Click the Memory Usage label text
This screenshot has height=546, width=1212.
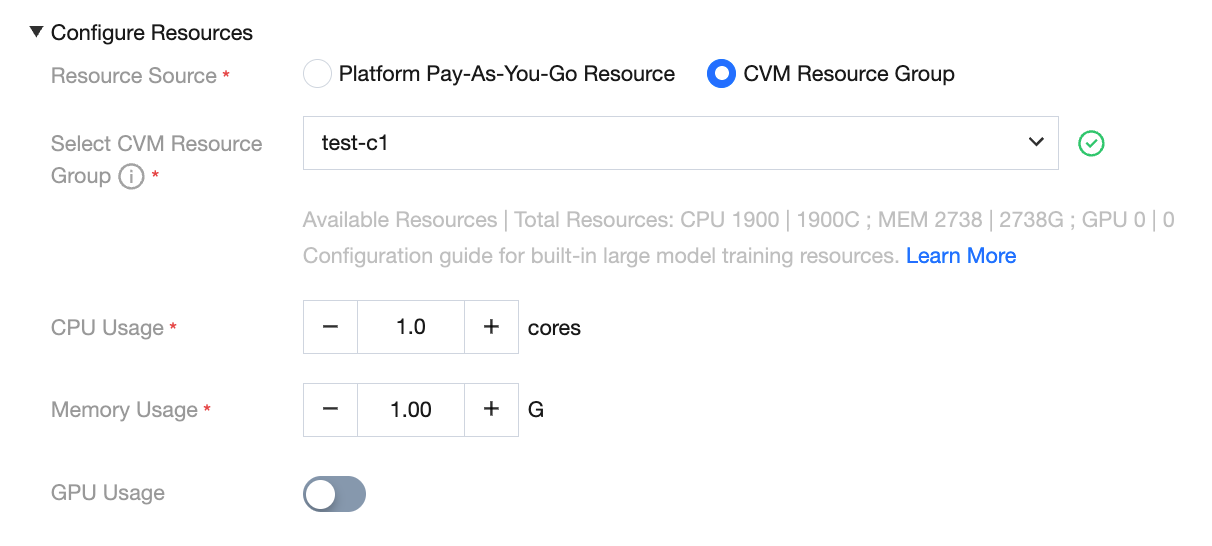click(x=124, y=410)
